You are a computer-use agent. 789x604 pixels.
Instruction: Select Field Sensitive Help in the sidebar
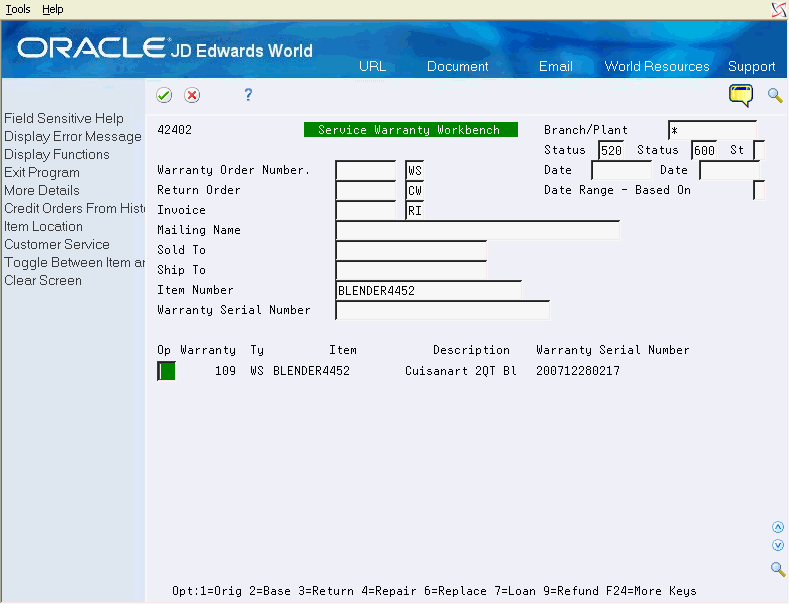64,118
